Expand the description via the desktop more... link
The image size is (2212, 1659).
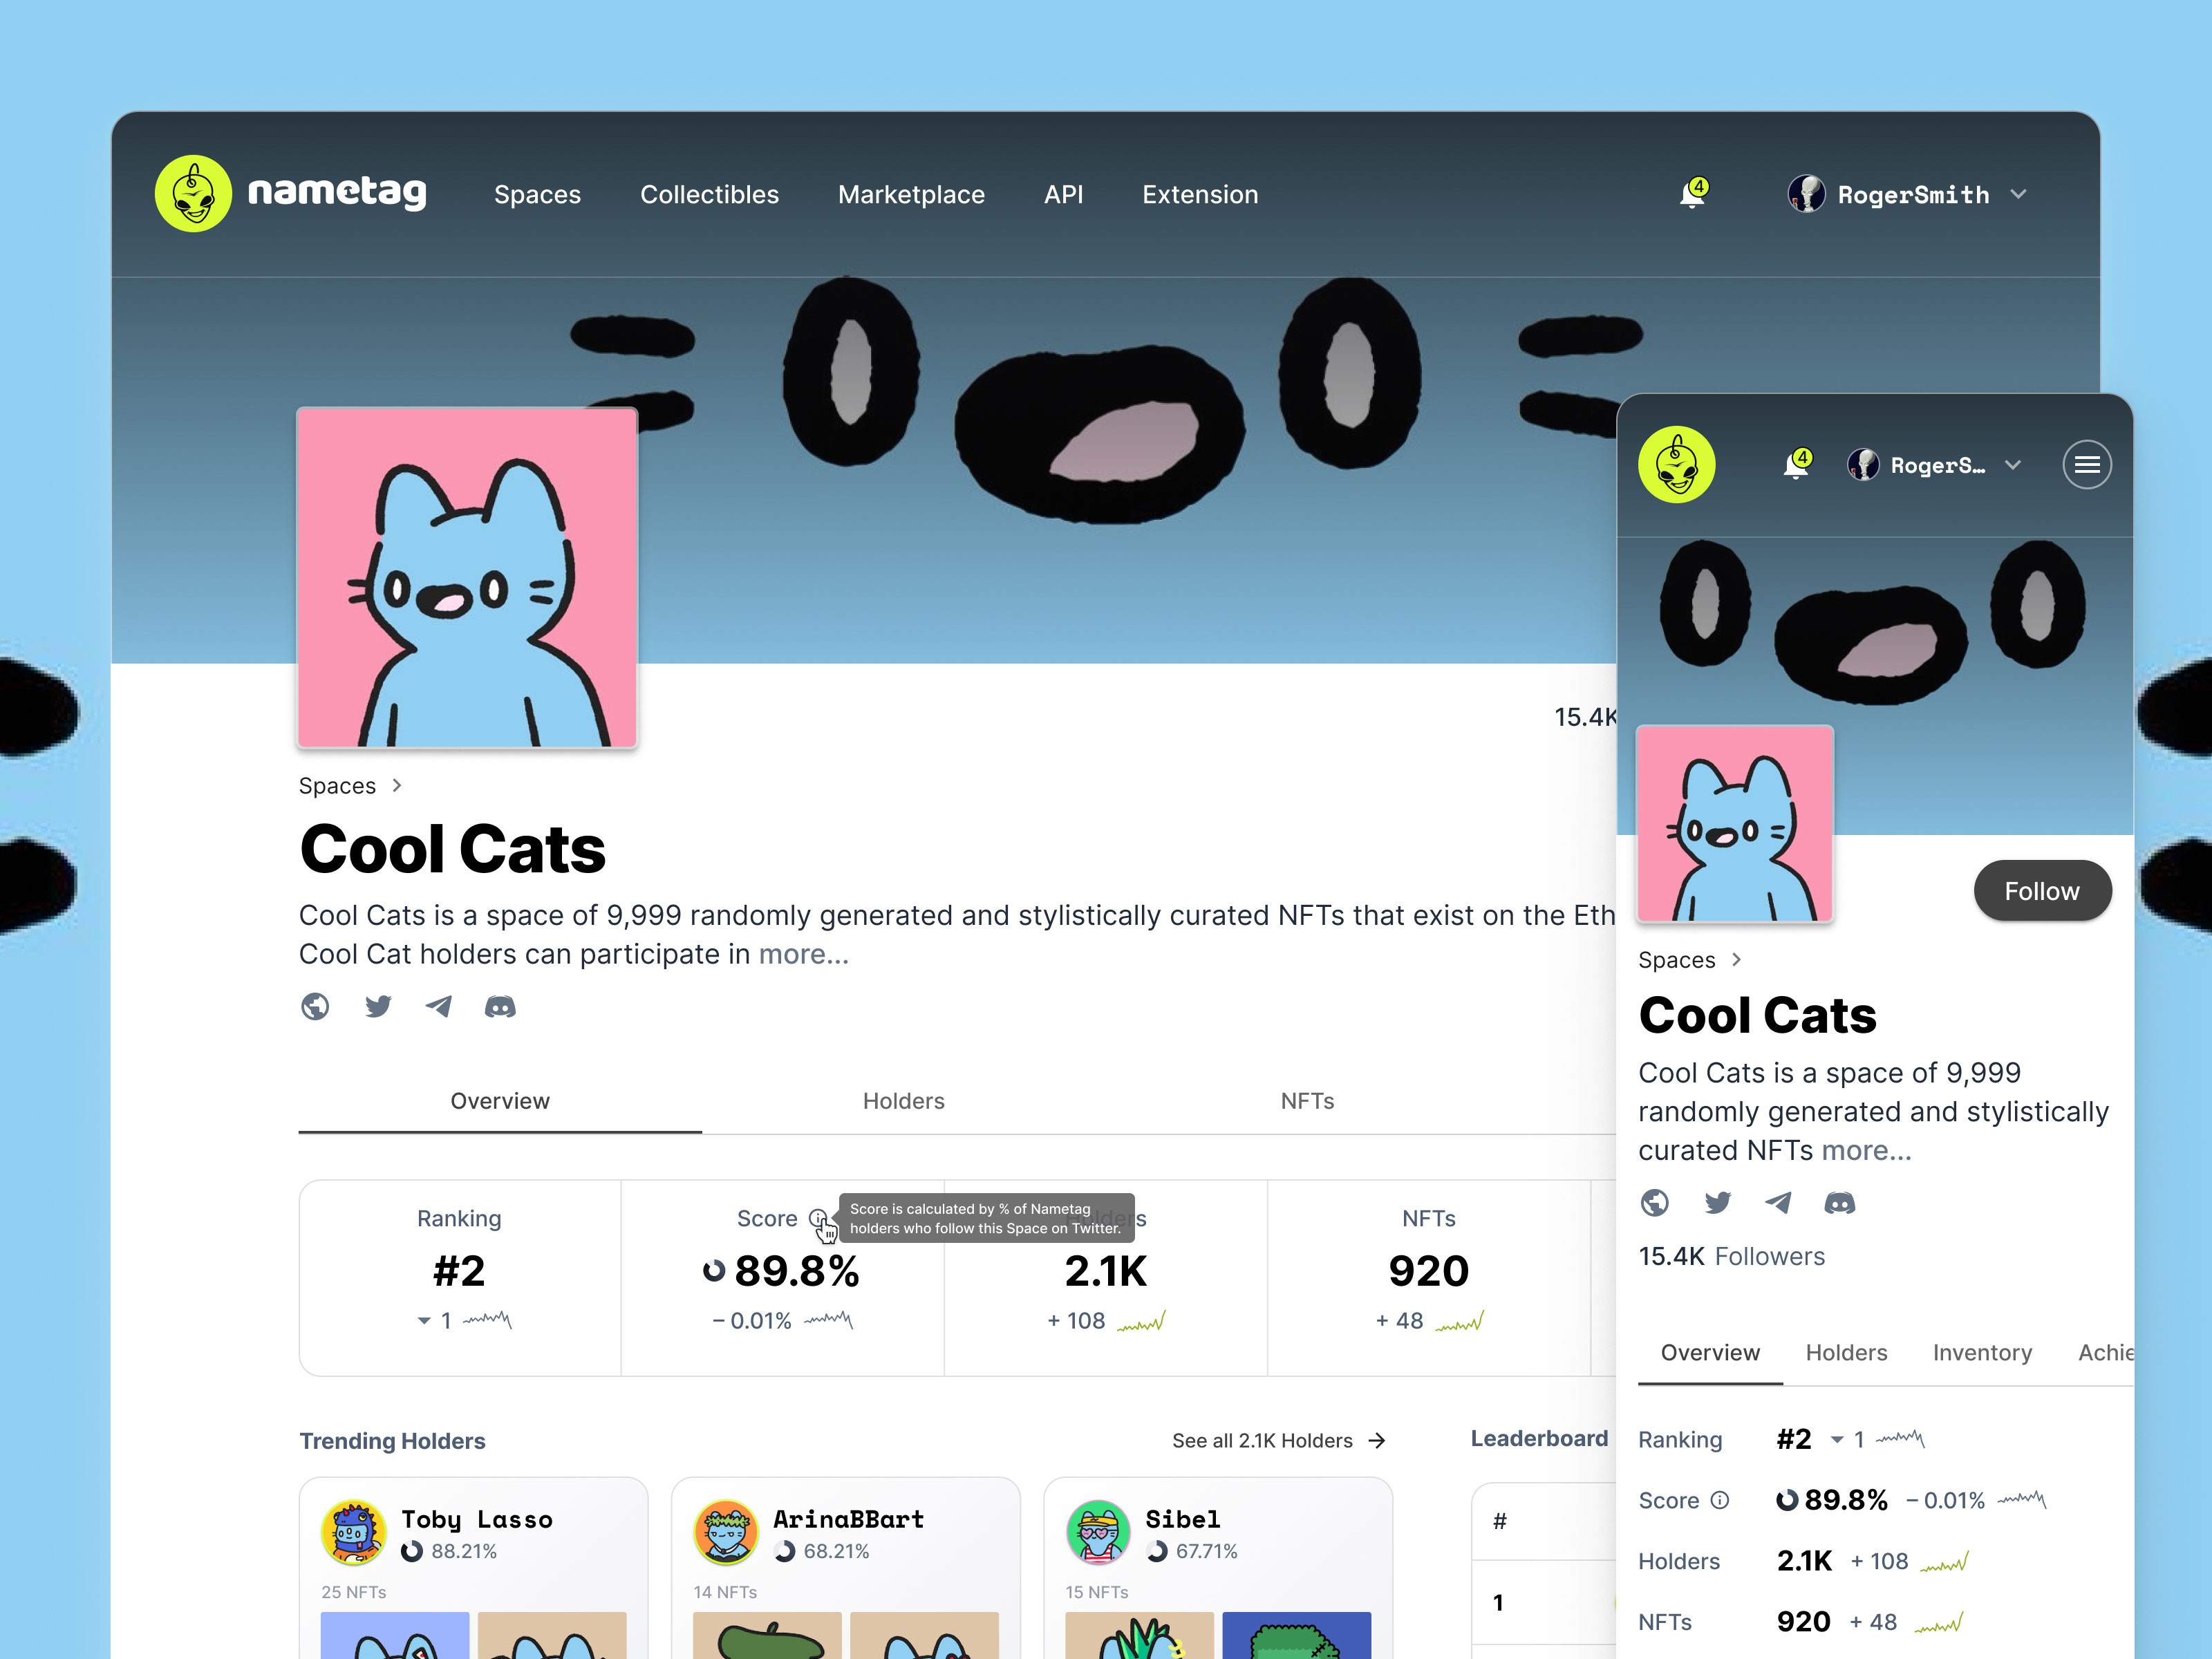[803, 954]
